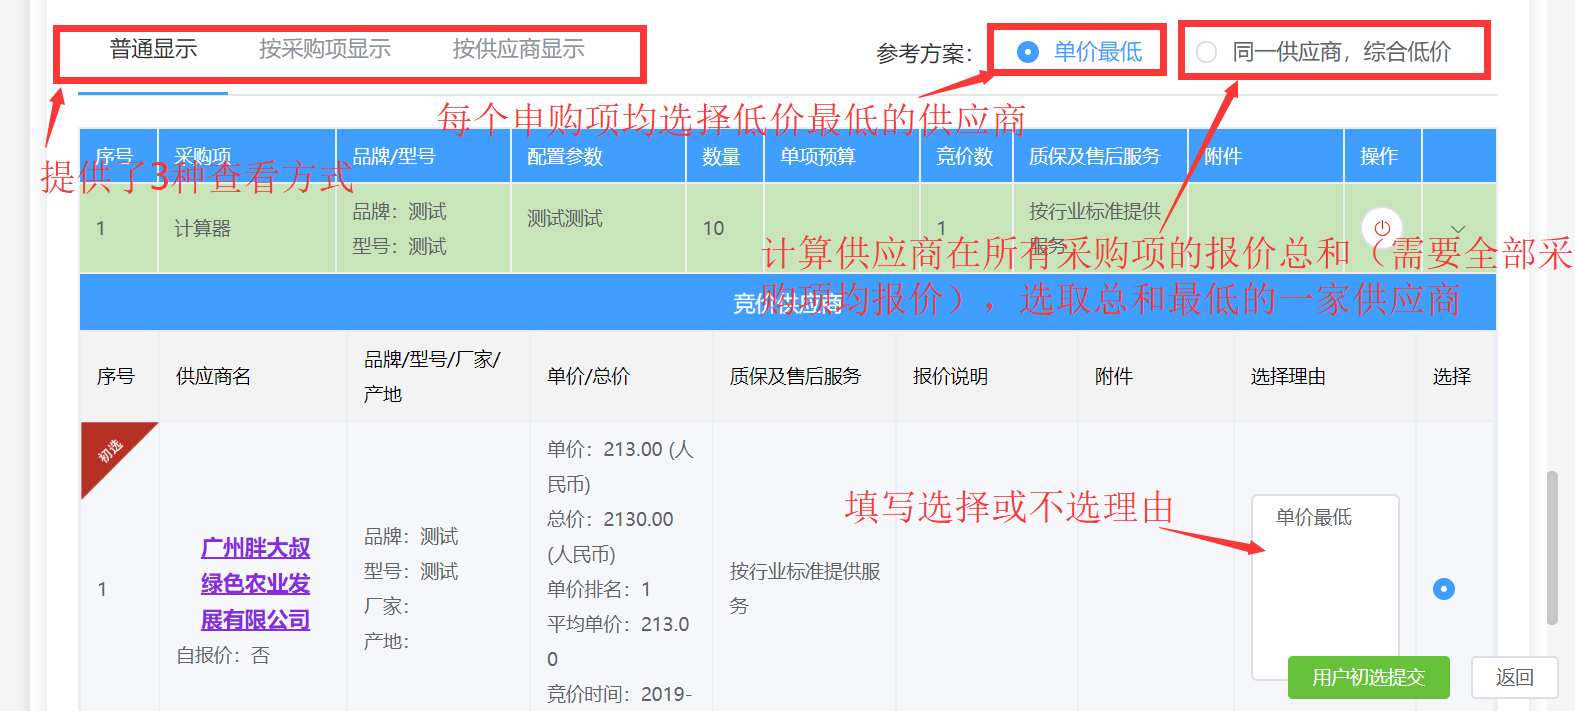Choose 同一供应商，综合低价 radio option

(1207, 52)
